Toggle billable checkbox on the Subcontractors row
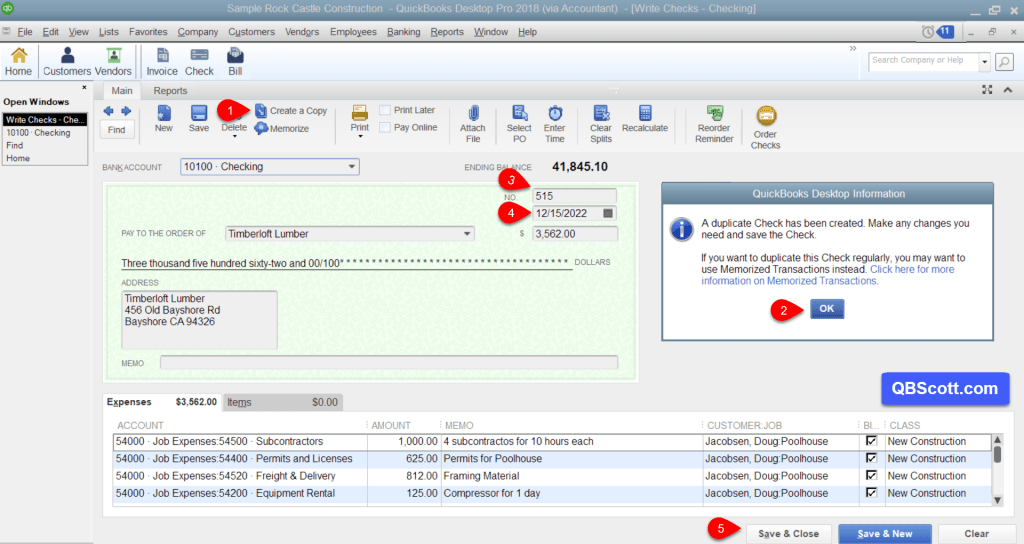This screenshot has width=1024, height=544. click(x=871, y=441)
